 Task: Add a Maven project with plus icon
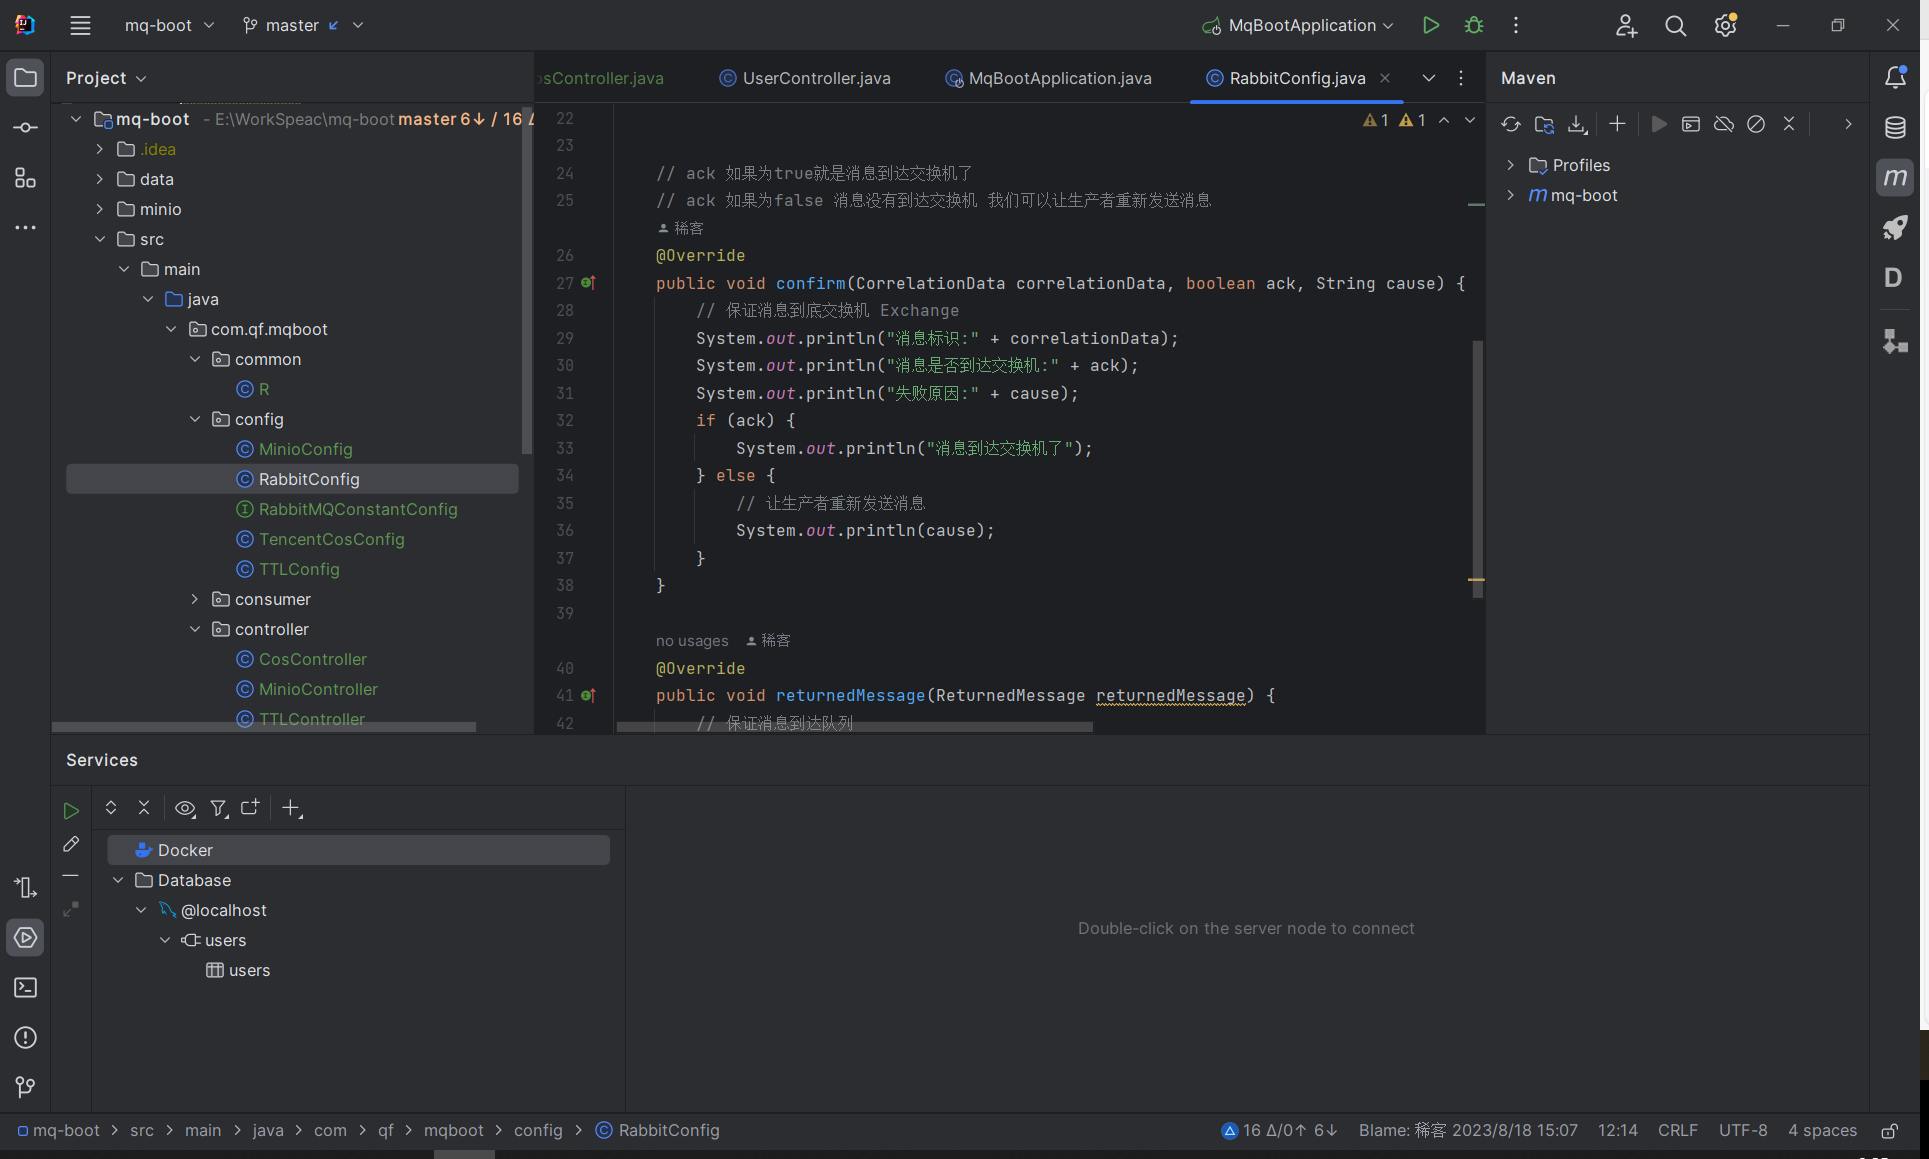[1617, 124]
